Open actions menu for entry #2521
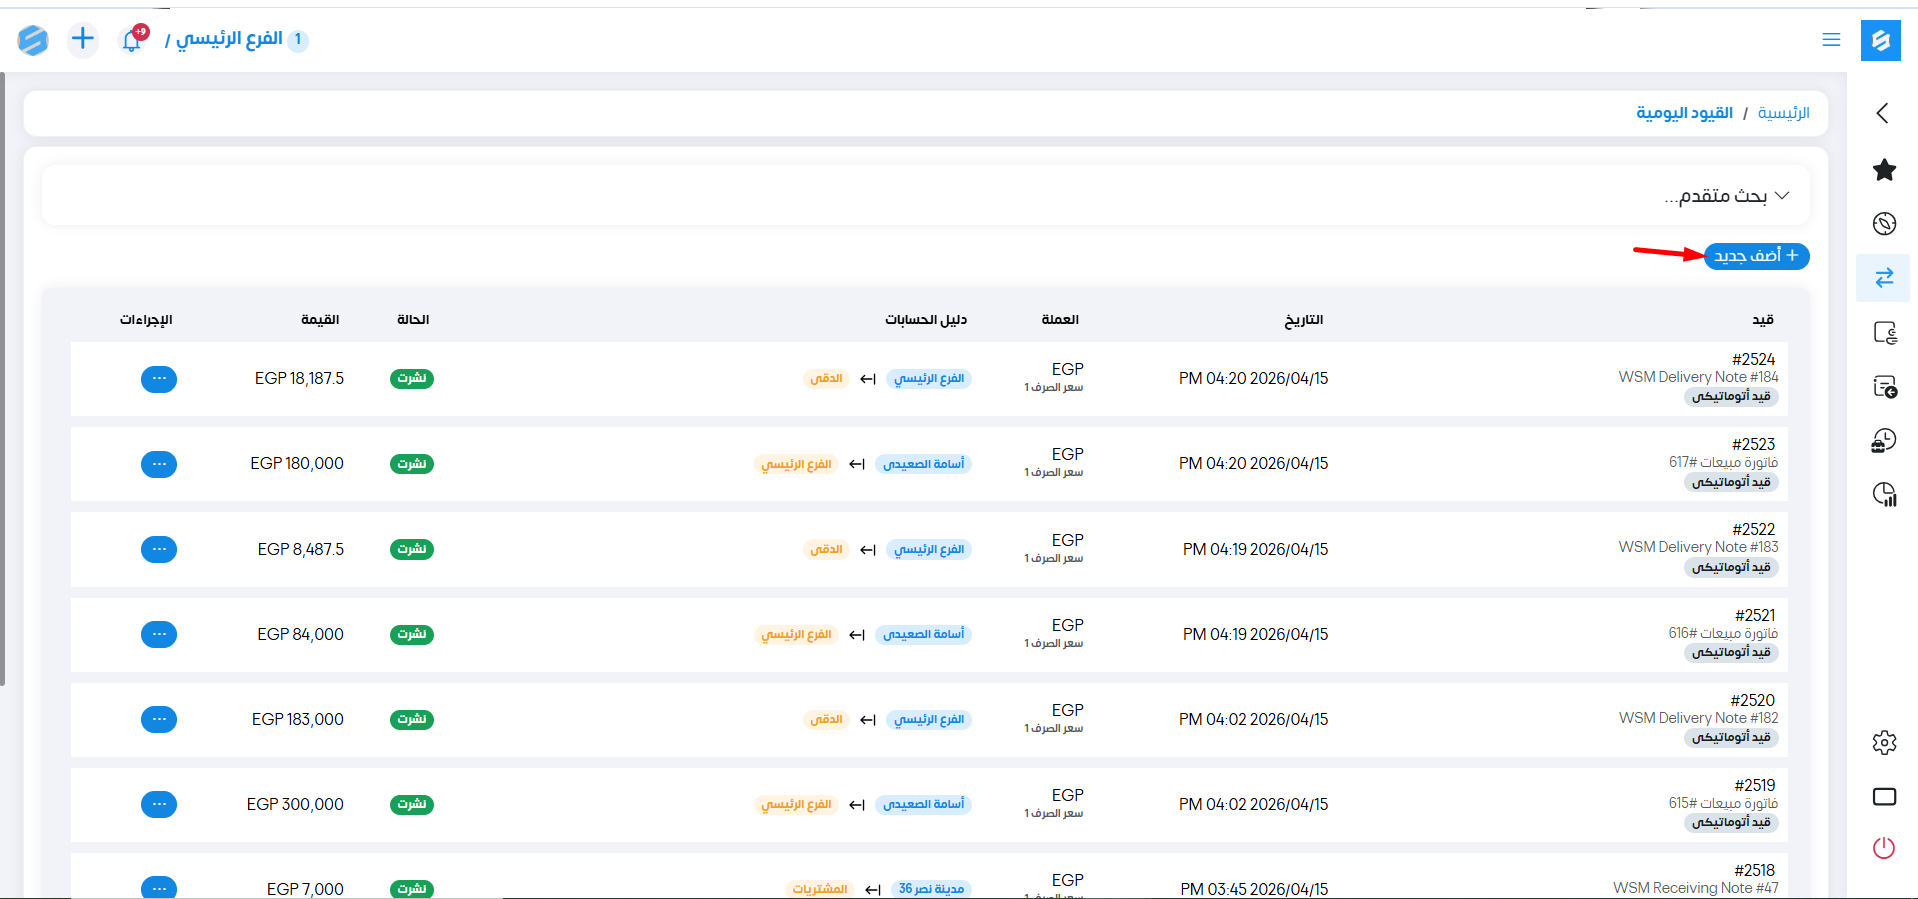 (x=159, y=634)
